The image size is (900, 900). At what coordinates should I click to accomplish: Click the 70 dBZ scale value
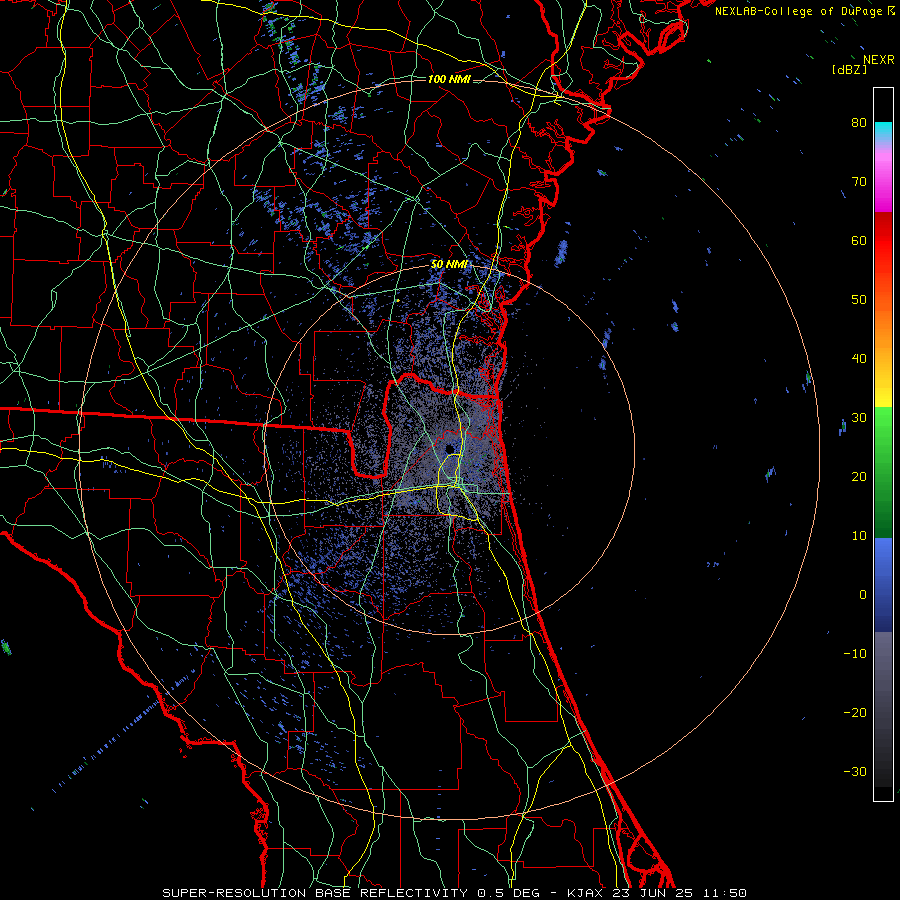coord(859,181)
